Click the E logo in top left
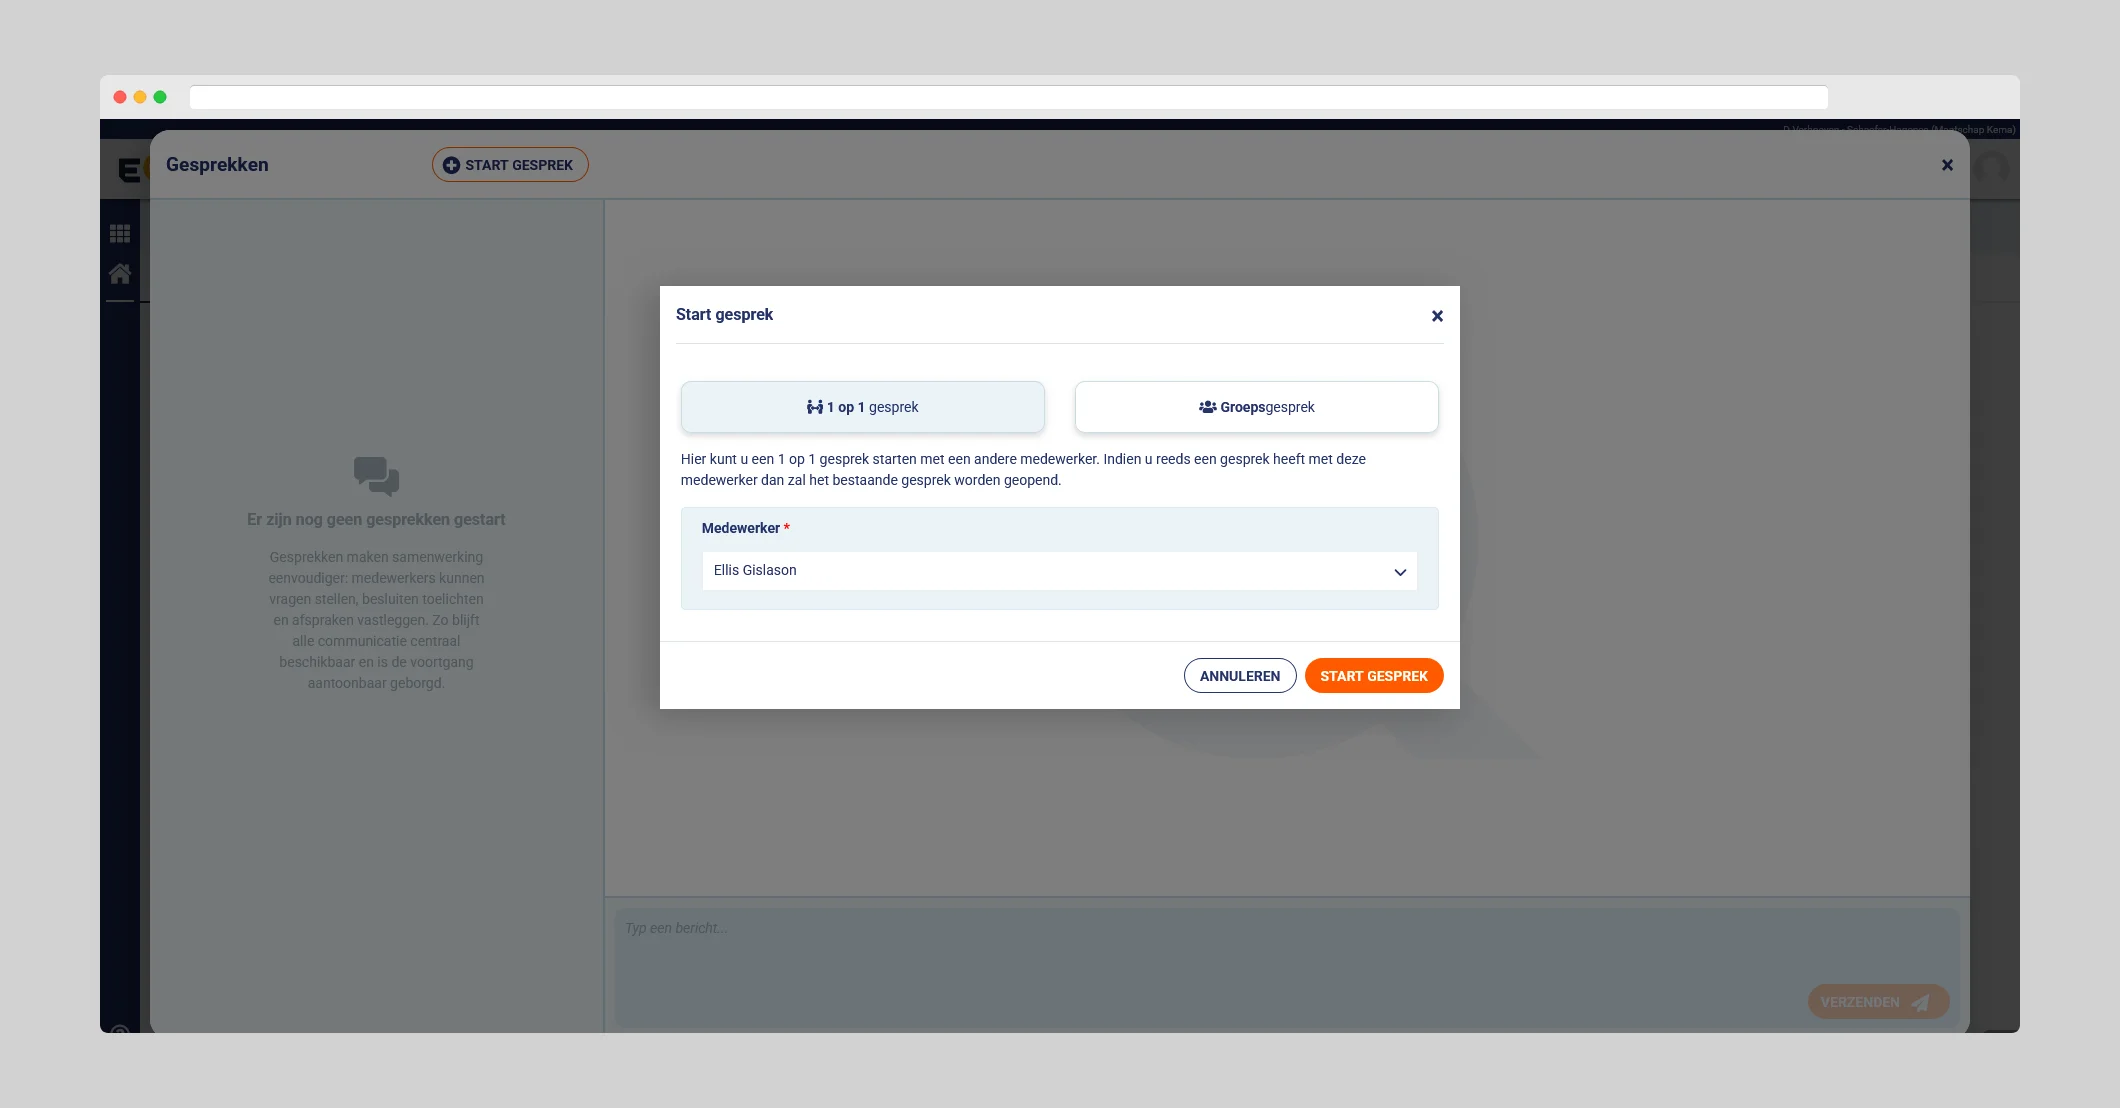Viewport: 2120px width, 1108px height. (x=129, y=170)
